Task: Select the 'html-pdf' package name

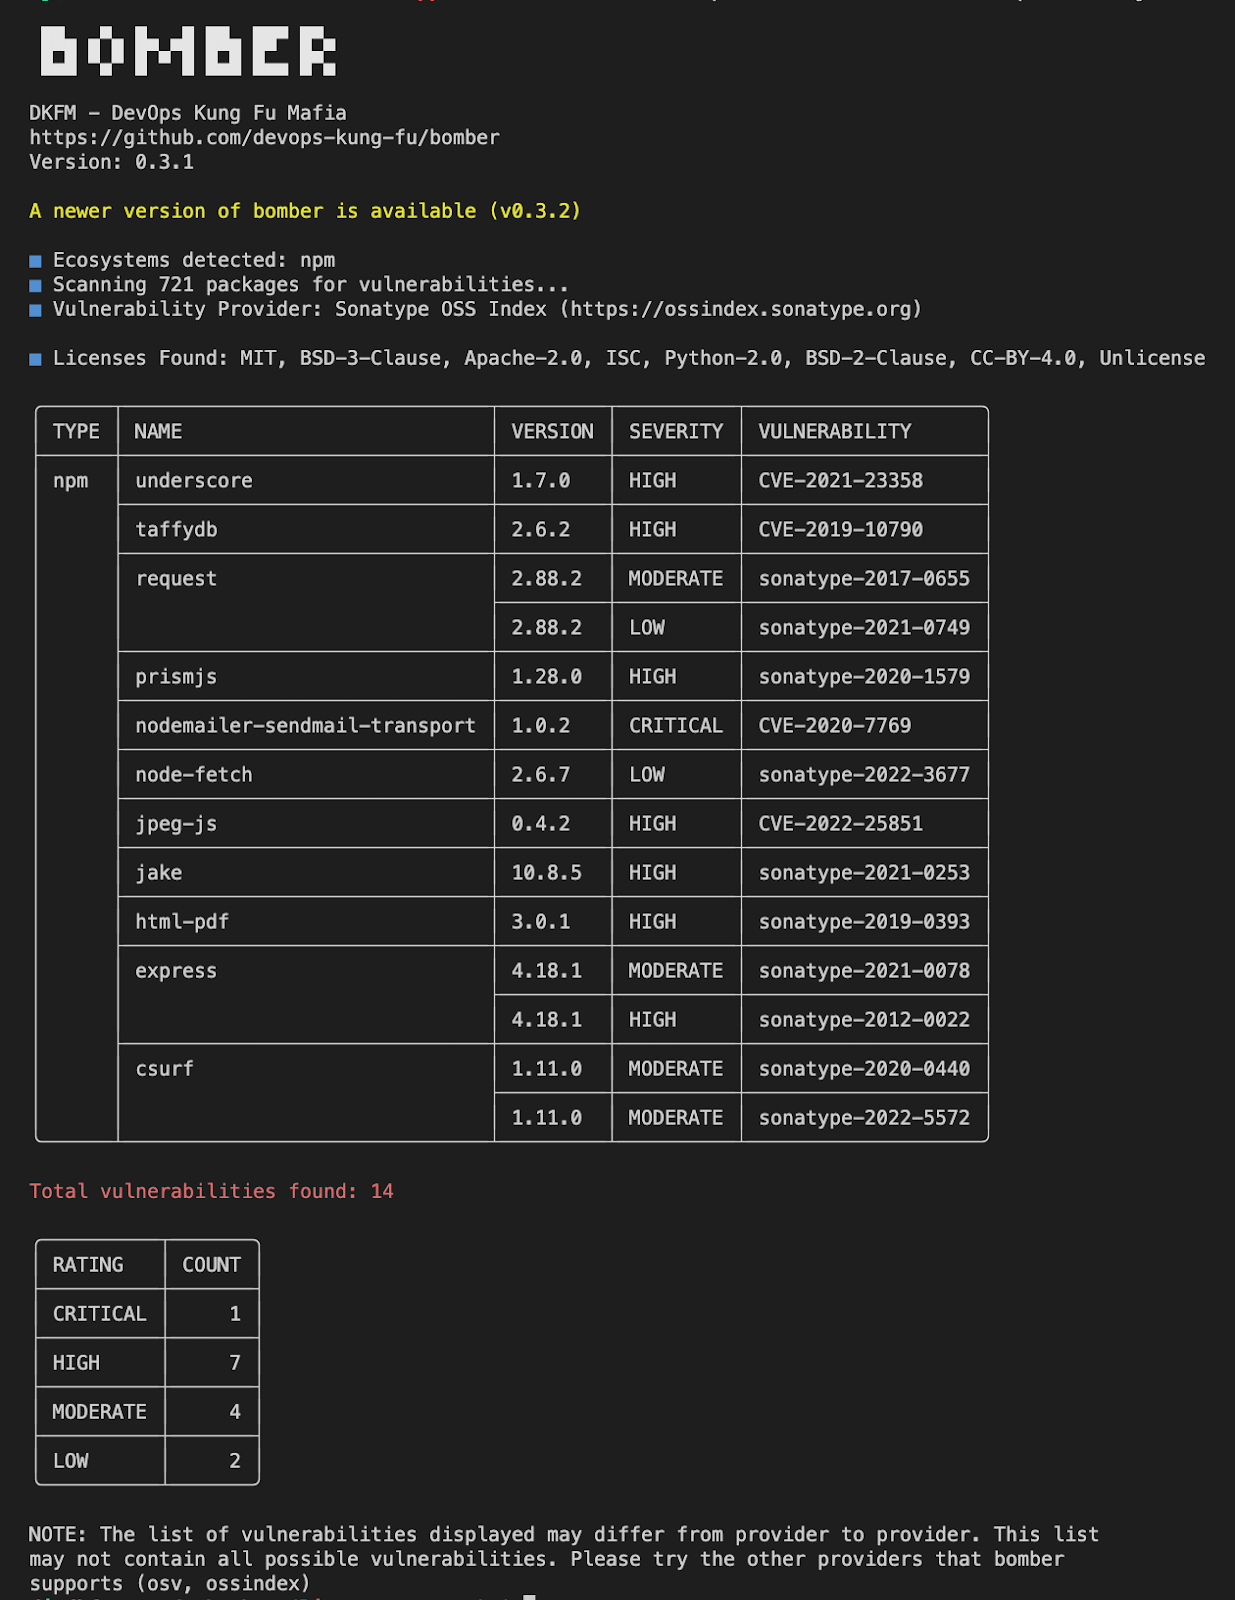Action: coord(182,922)
